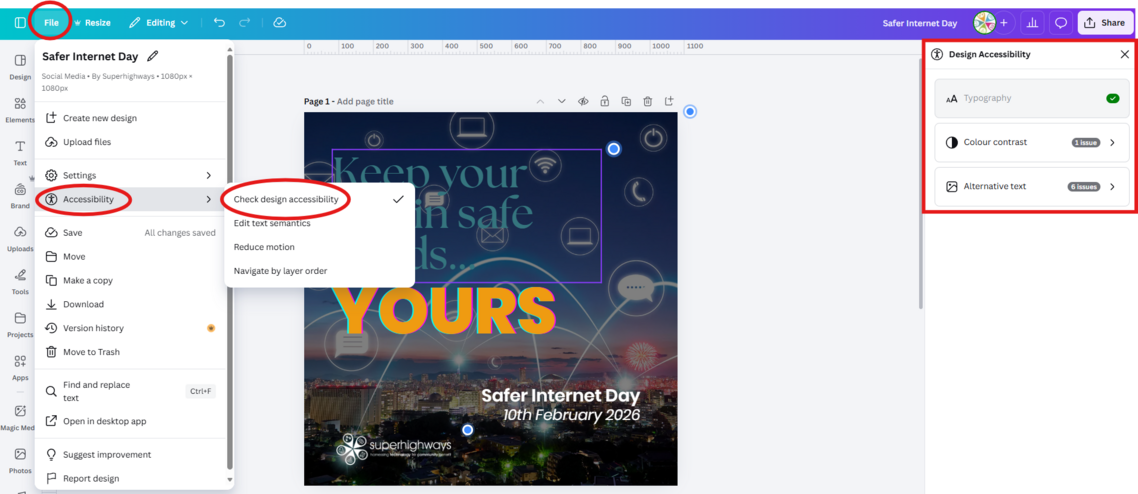The width and height of the screenshot is (1138, 494).
Task: Select Navigate by layer order
Action: (x=319, y=271)
